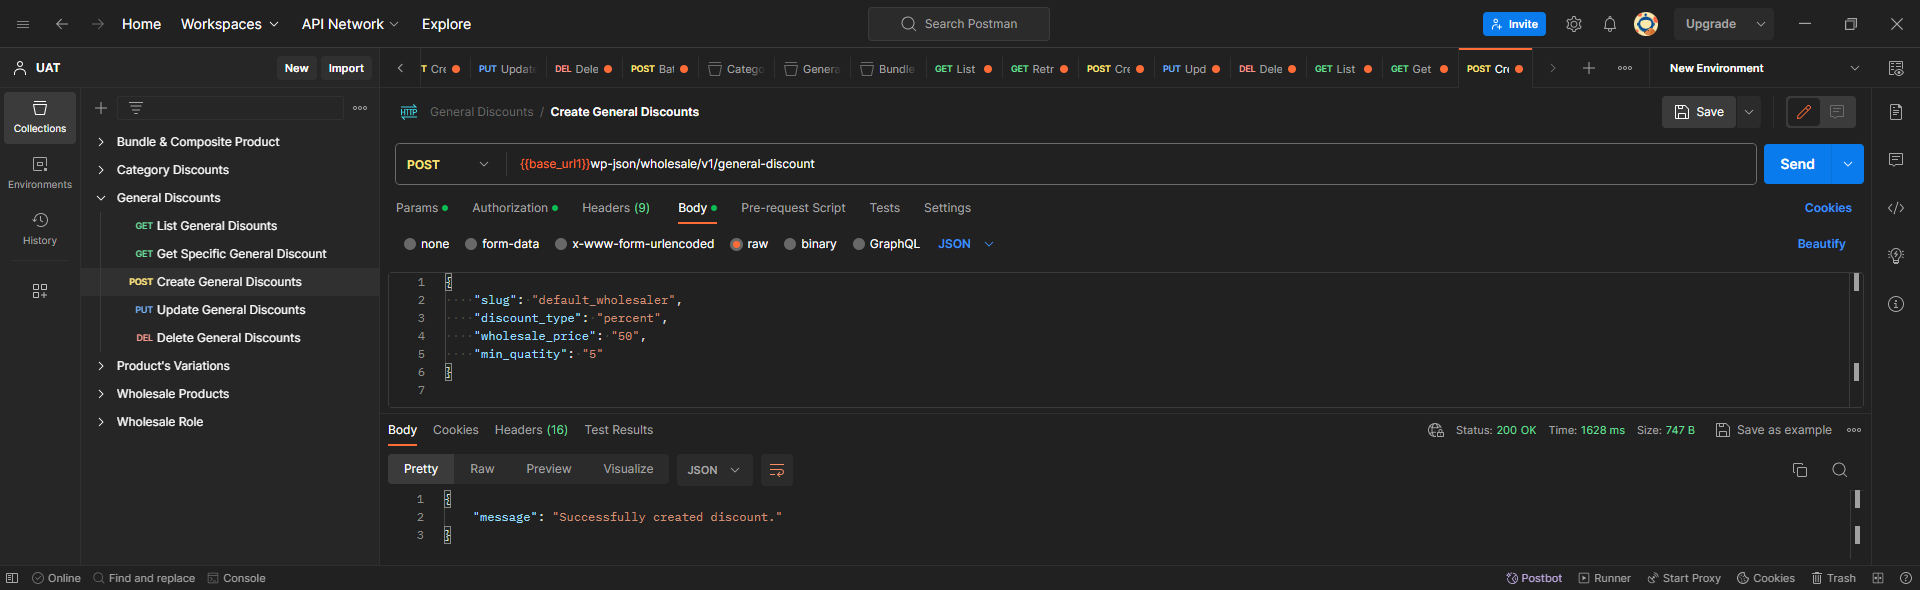
Task: Open the response JSON format dropdown
Action: coord(714,470)
